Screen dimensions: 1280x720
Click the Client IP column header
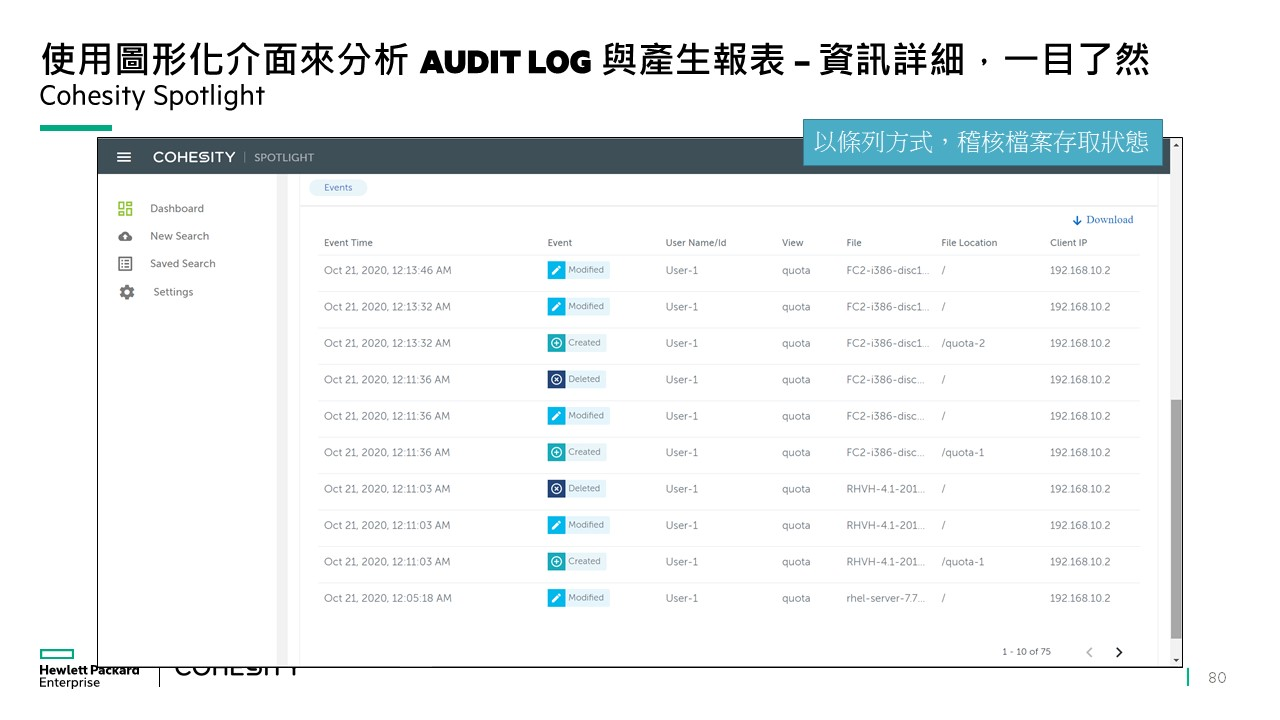1068,243
